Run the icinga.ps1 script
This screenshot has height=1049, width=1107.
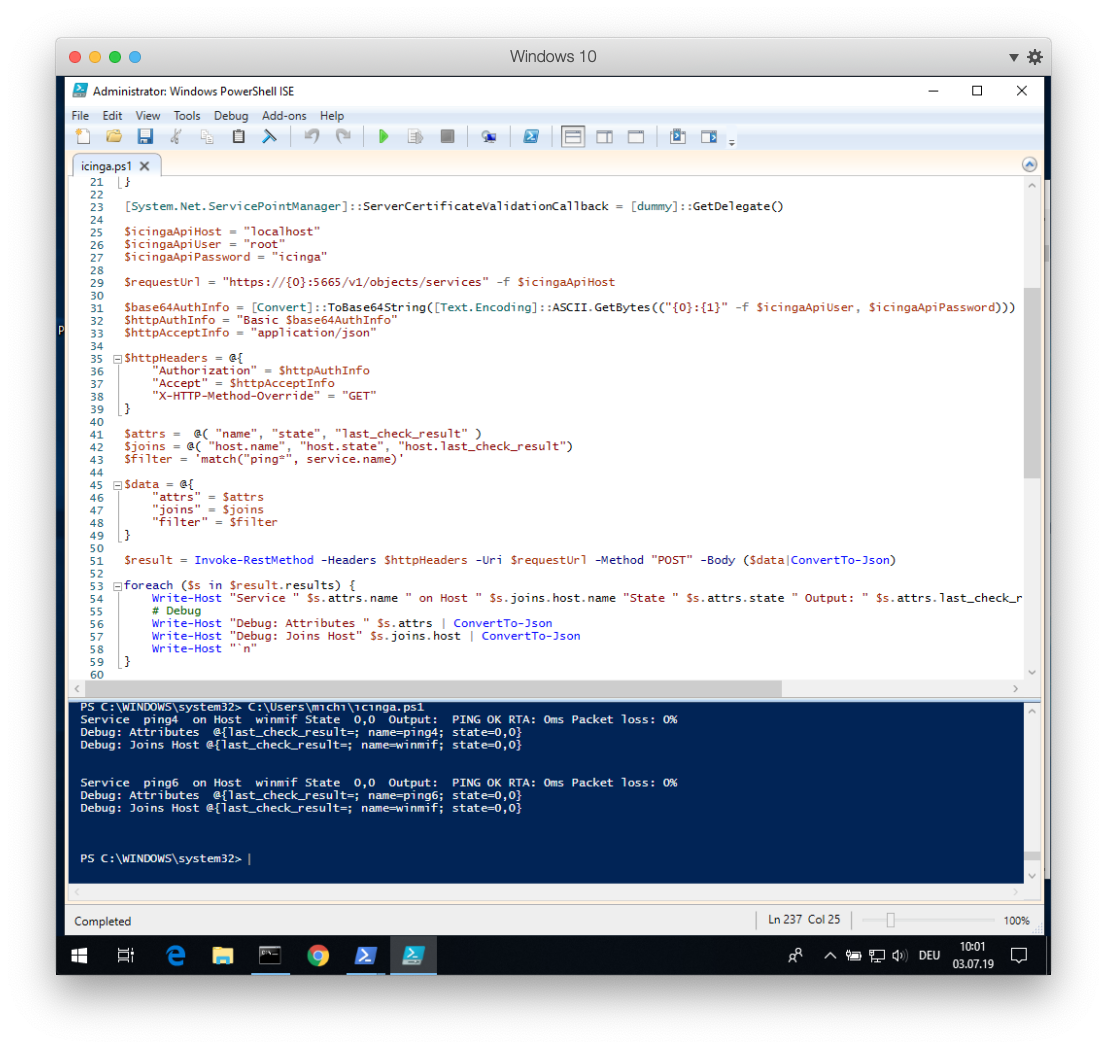click(x=384, y=136)
